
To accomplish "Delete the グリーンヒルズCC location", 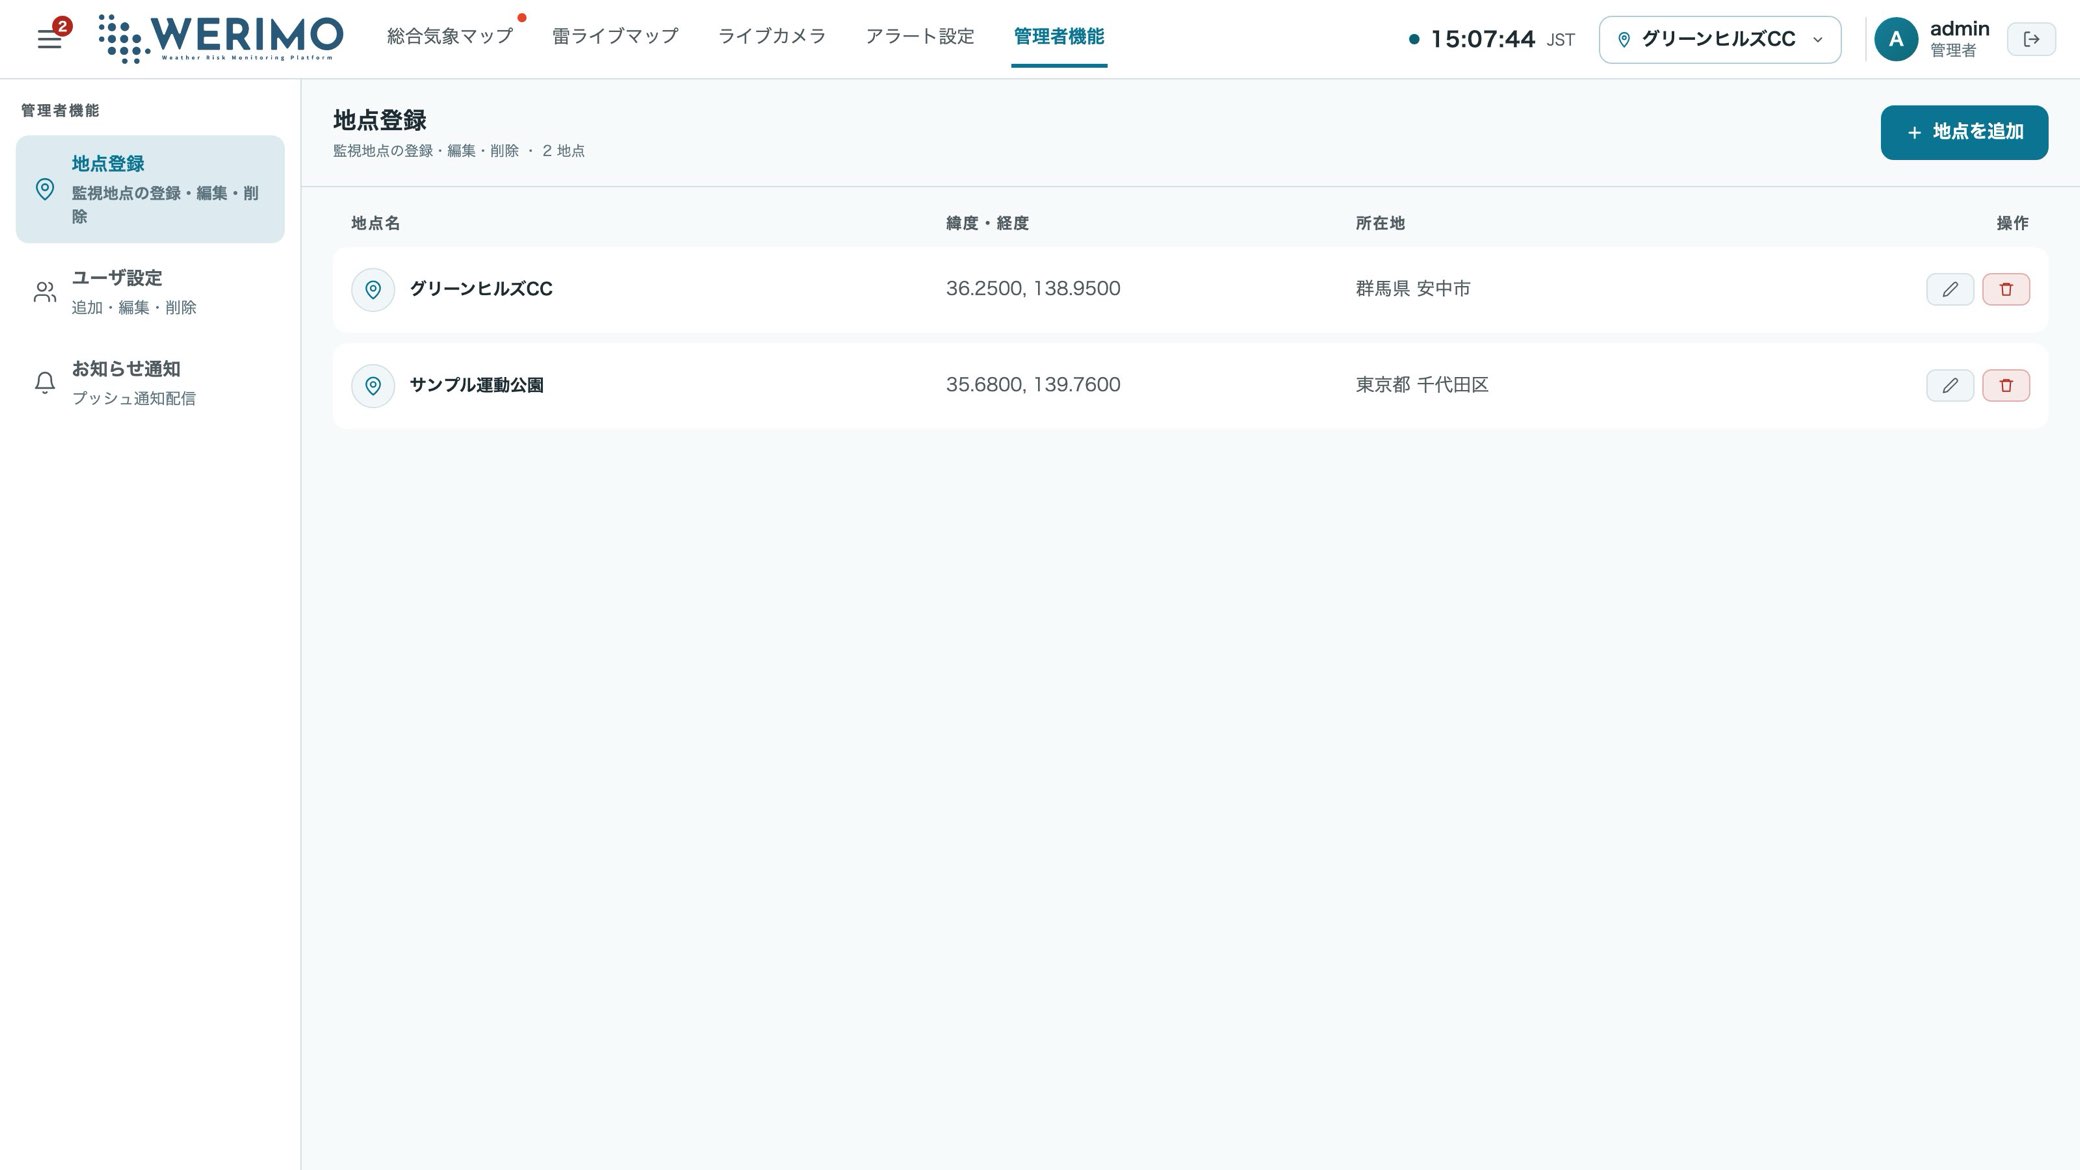I will 2005,289.
